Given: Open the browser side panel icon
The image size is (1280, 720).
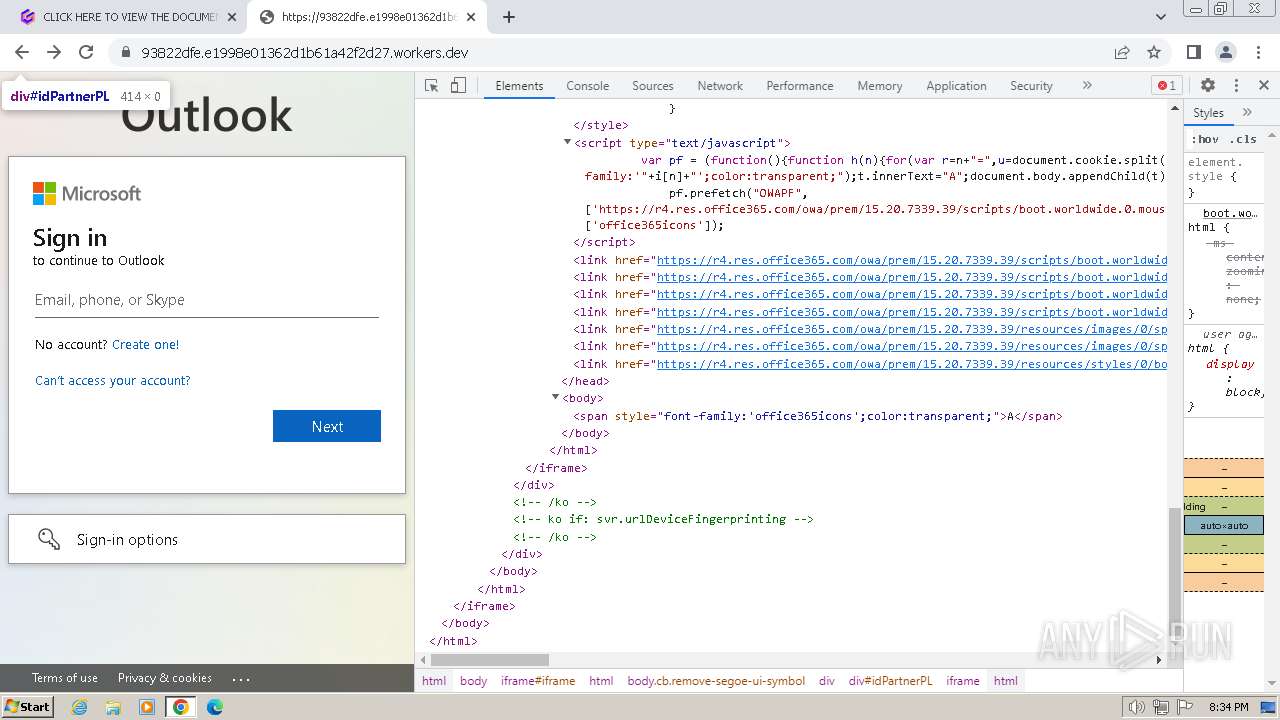Looking at the screenshot, I should tap(1193, 52).
